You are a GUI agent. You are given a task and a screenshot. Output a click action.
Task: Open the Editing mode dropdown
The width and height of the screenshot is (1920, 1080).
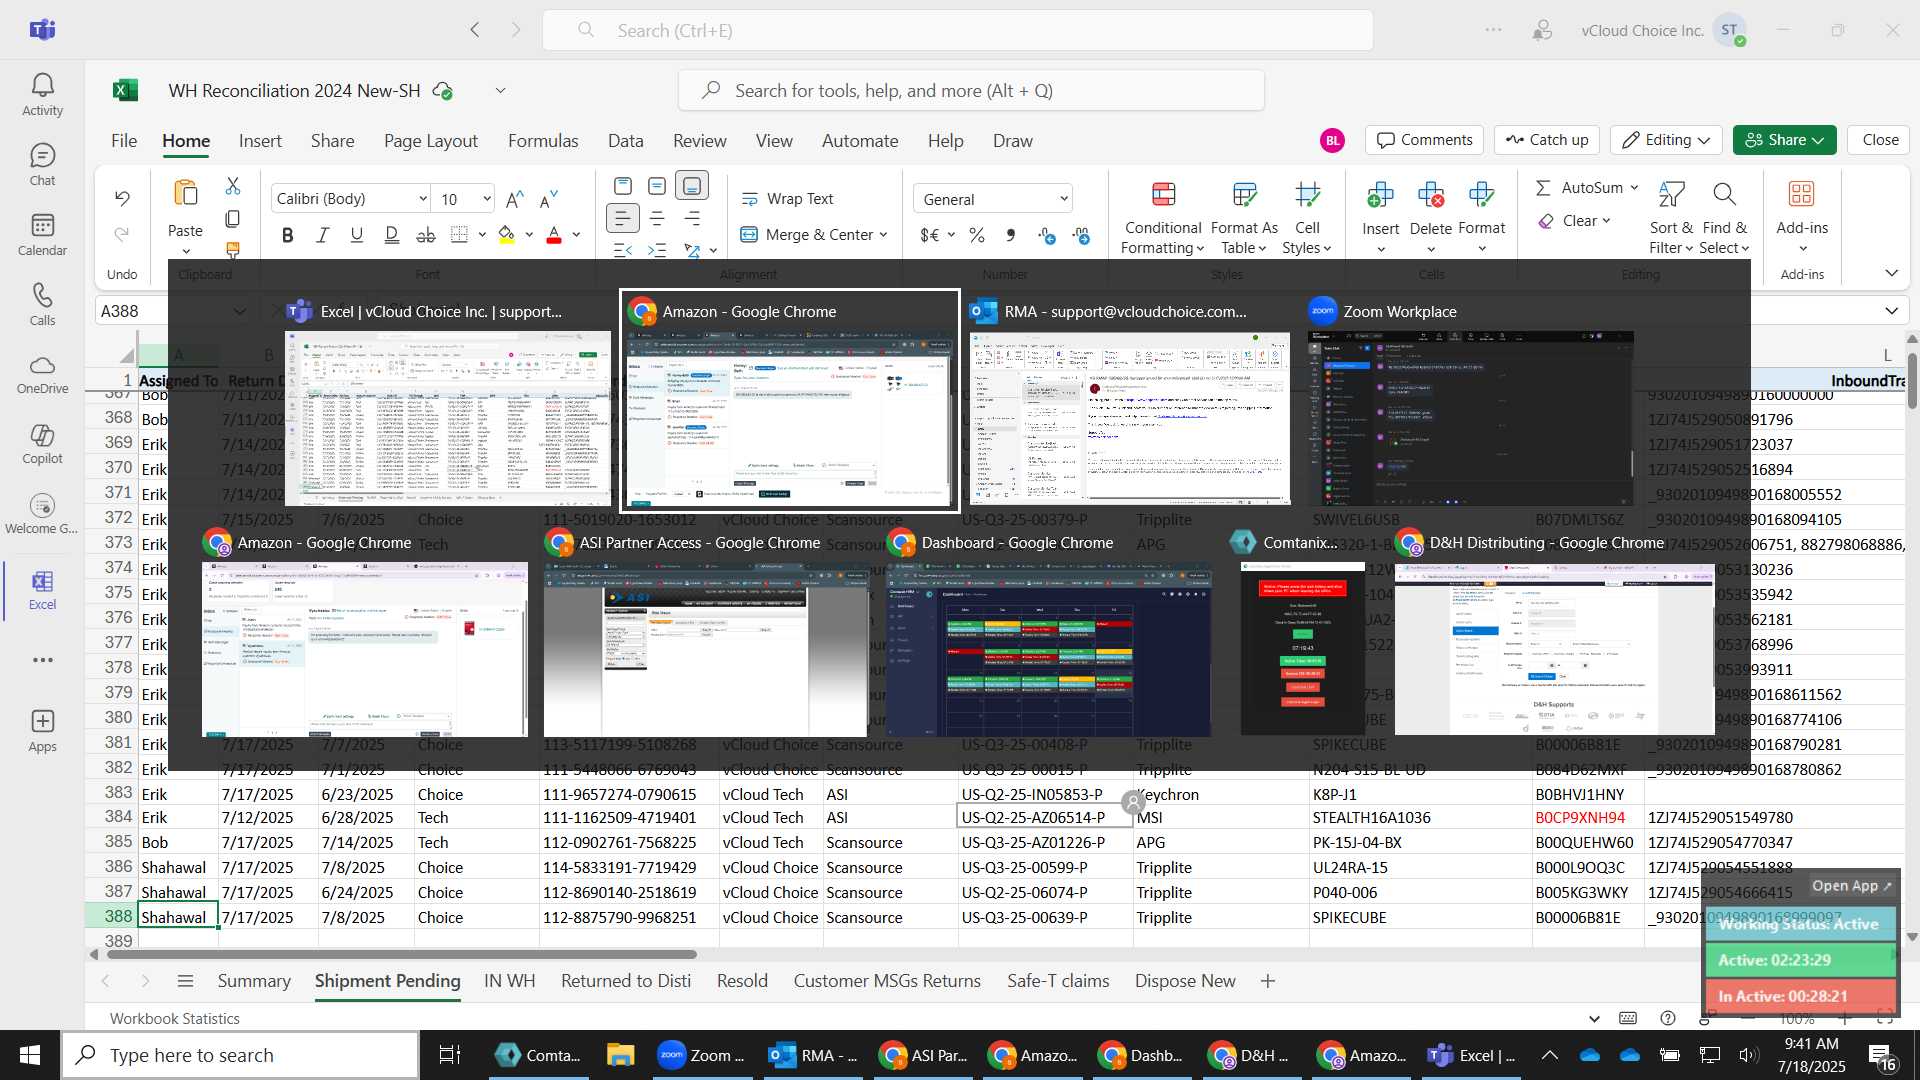[x=1666, y=140]
